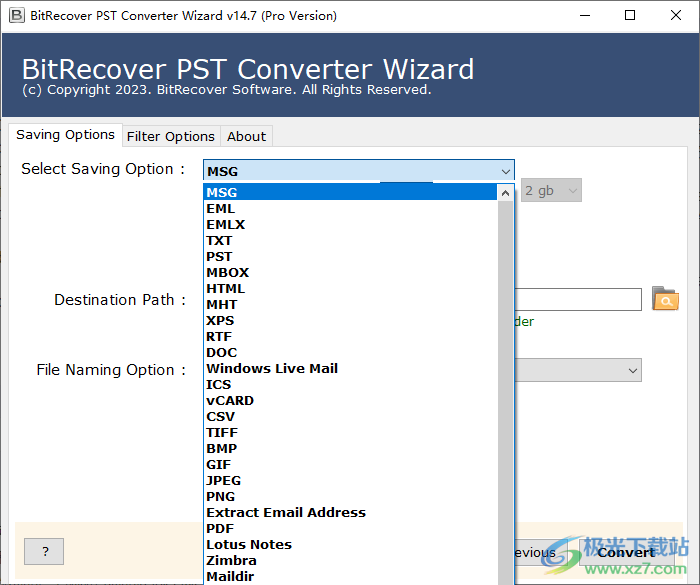Pick ICS calendar format
This screenshot has width=700, height=585.
point(351,384)
